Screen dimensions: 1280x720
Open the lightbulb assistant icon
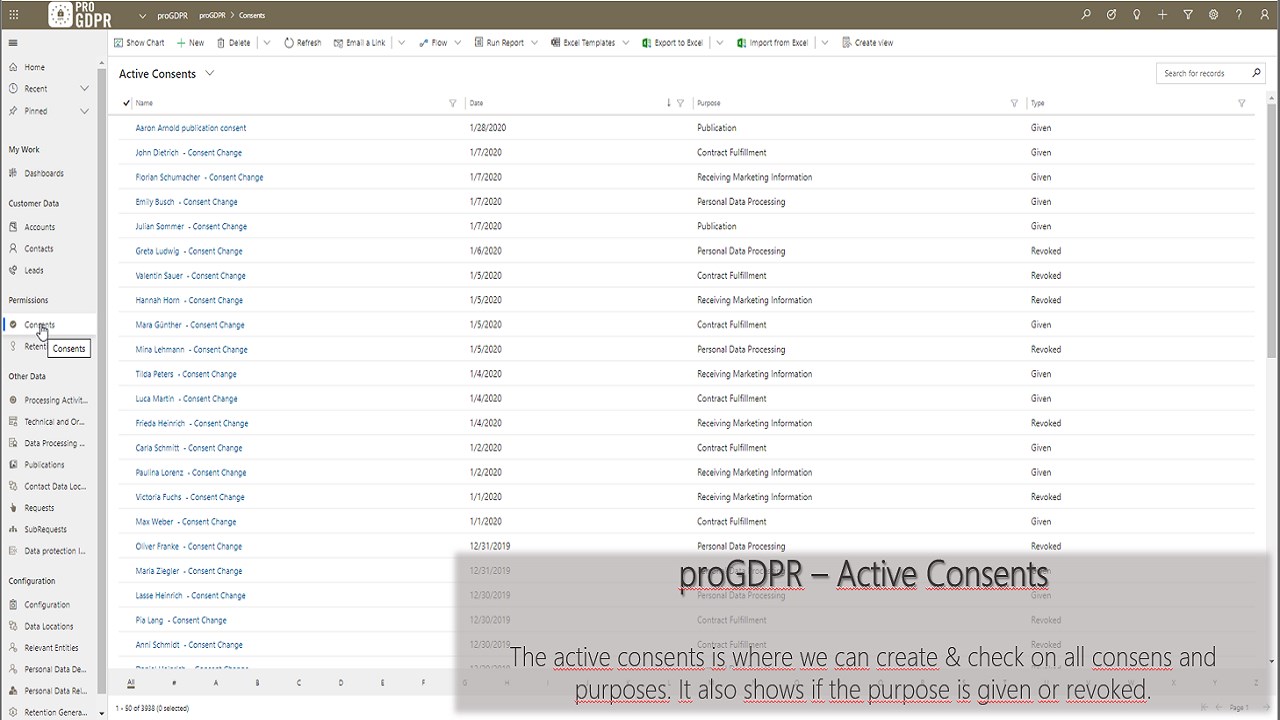pos(1137,15)
